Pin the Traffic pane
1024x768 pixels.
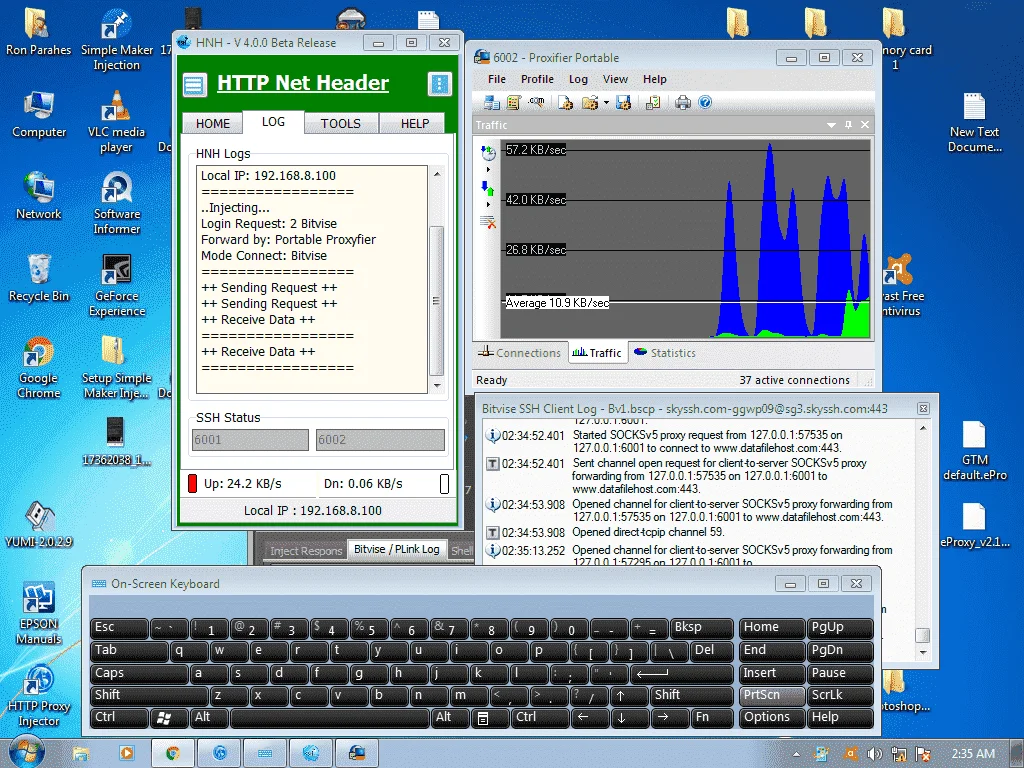848,125
